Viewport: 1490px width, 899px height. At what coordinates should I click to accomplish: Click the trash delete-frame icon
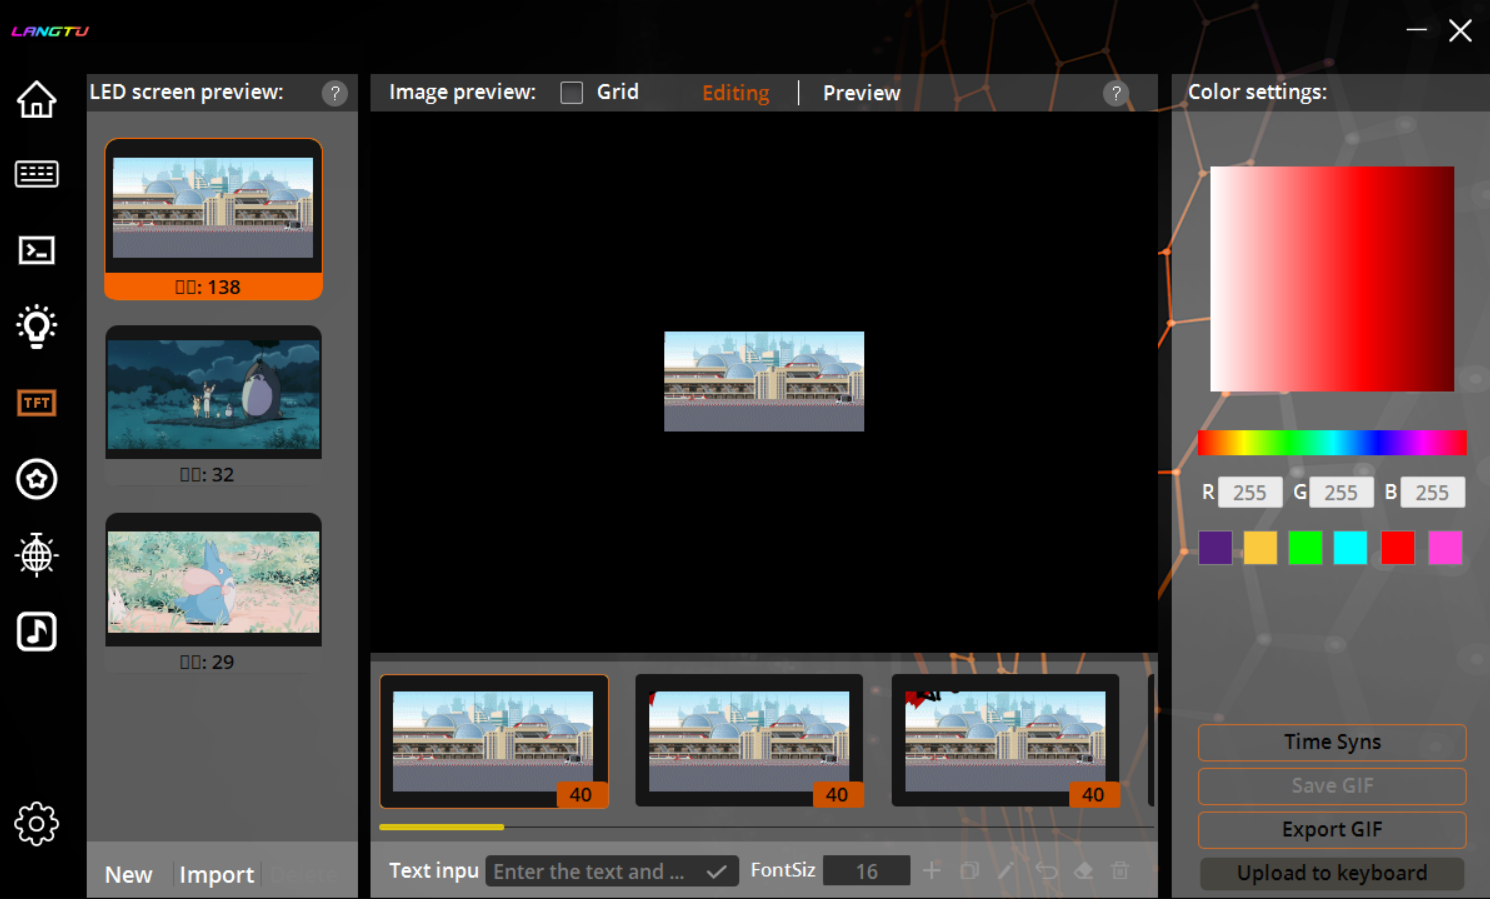[1120, 871]
